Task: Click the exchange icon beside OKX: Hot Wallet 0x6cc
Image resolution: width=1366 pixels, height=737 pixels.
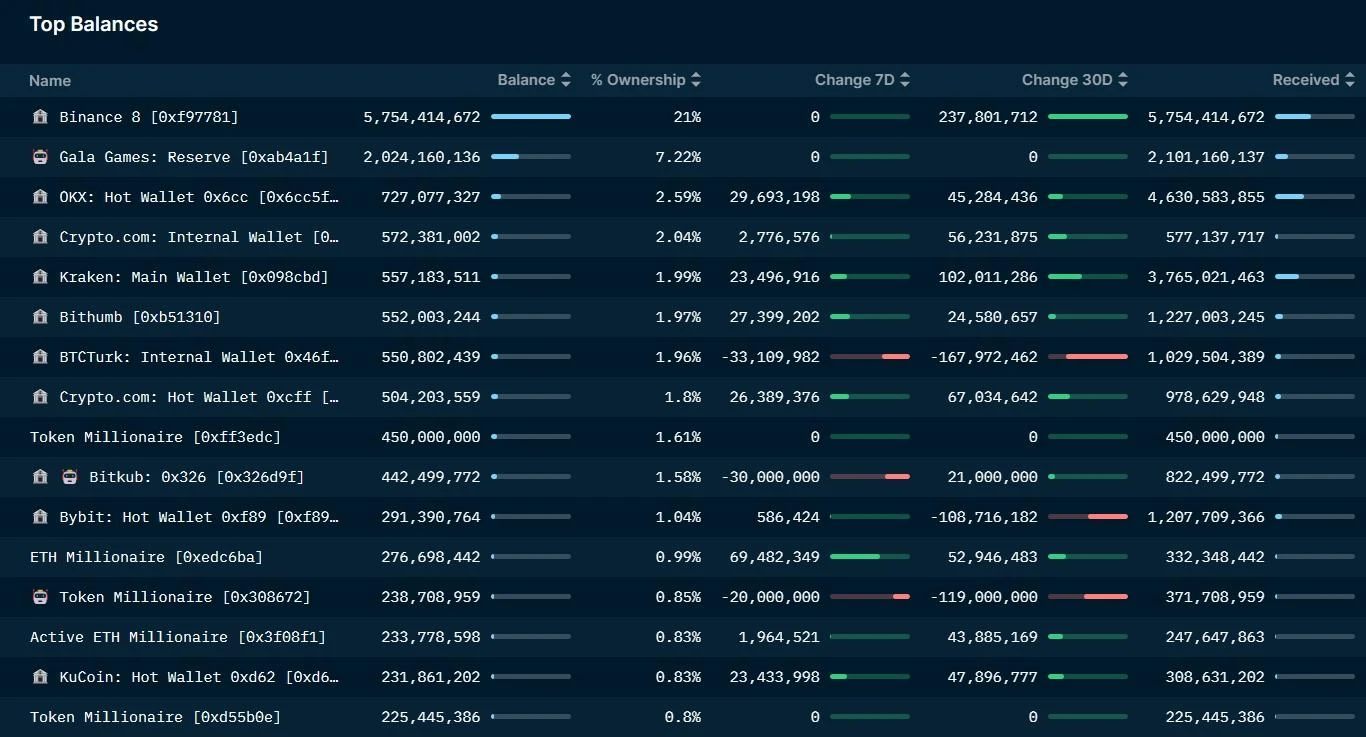Action: [x=40, y=197]
